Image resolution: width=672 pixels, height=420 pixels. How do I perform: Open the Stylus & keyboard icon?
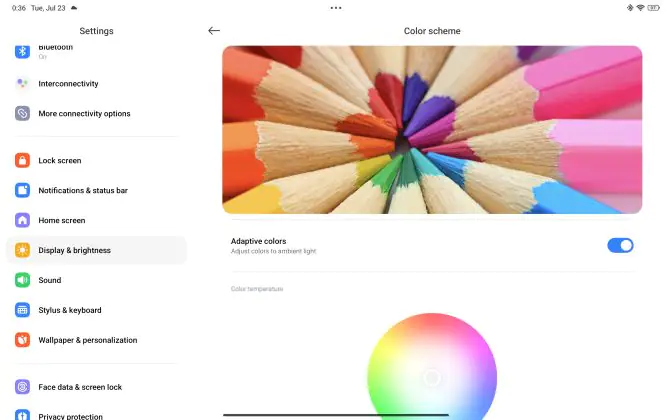22,310
